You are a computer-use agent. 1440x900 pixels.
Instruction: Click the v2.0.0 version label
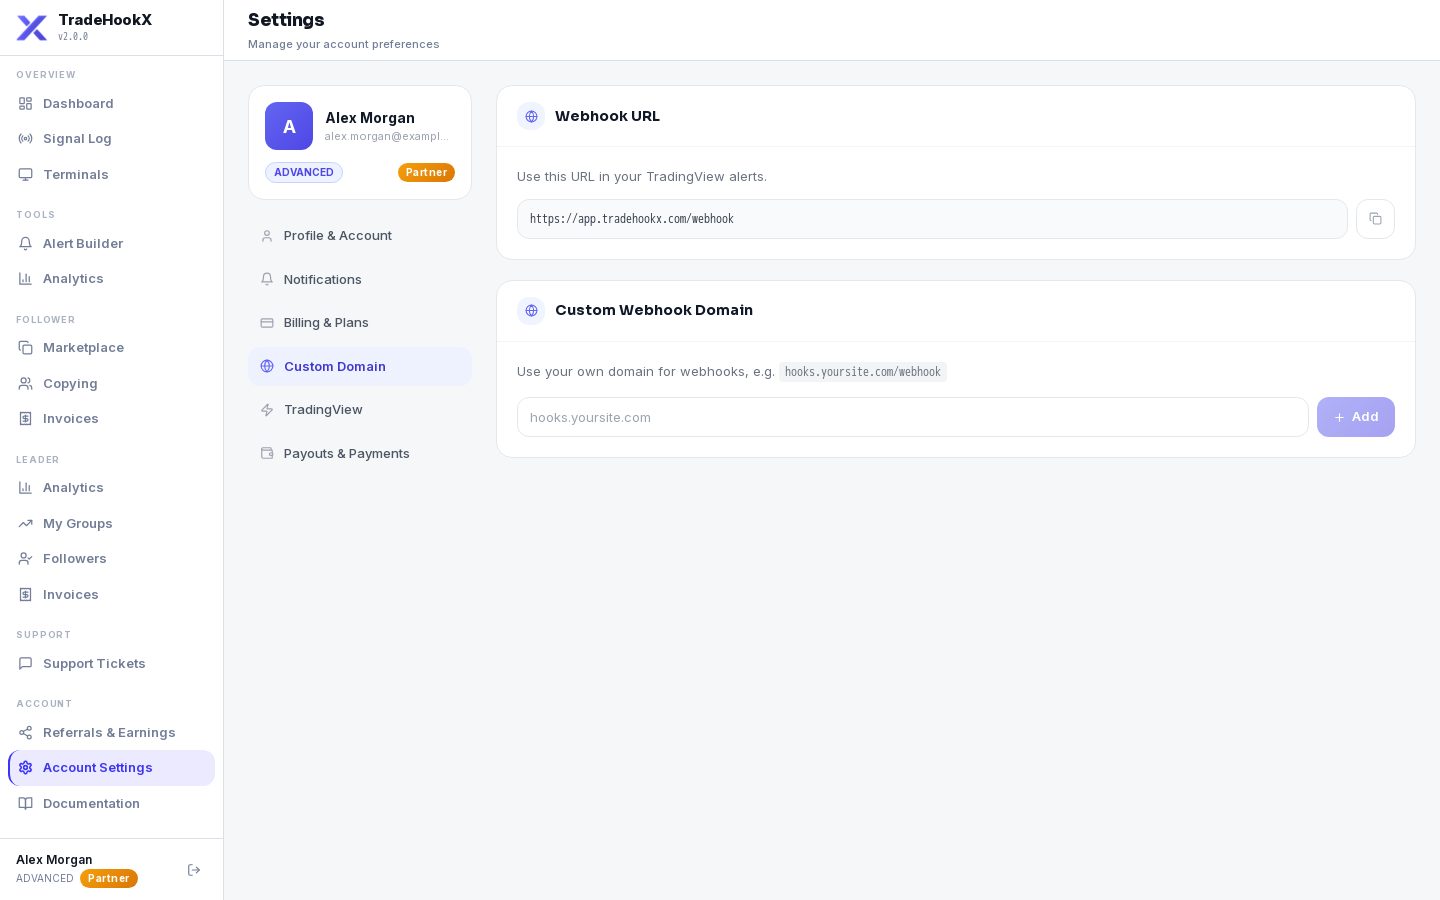click(73, 37)
